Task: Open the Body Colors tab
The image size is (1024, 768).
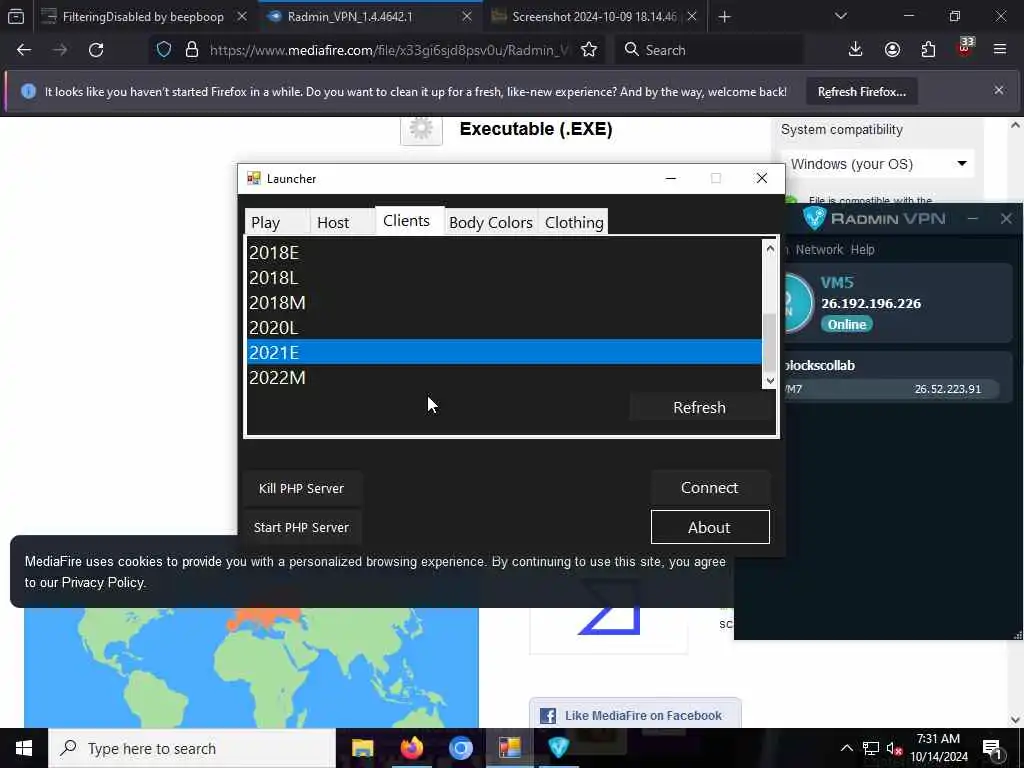Action: pos(491,223)
